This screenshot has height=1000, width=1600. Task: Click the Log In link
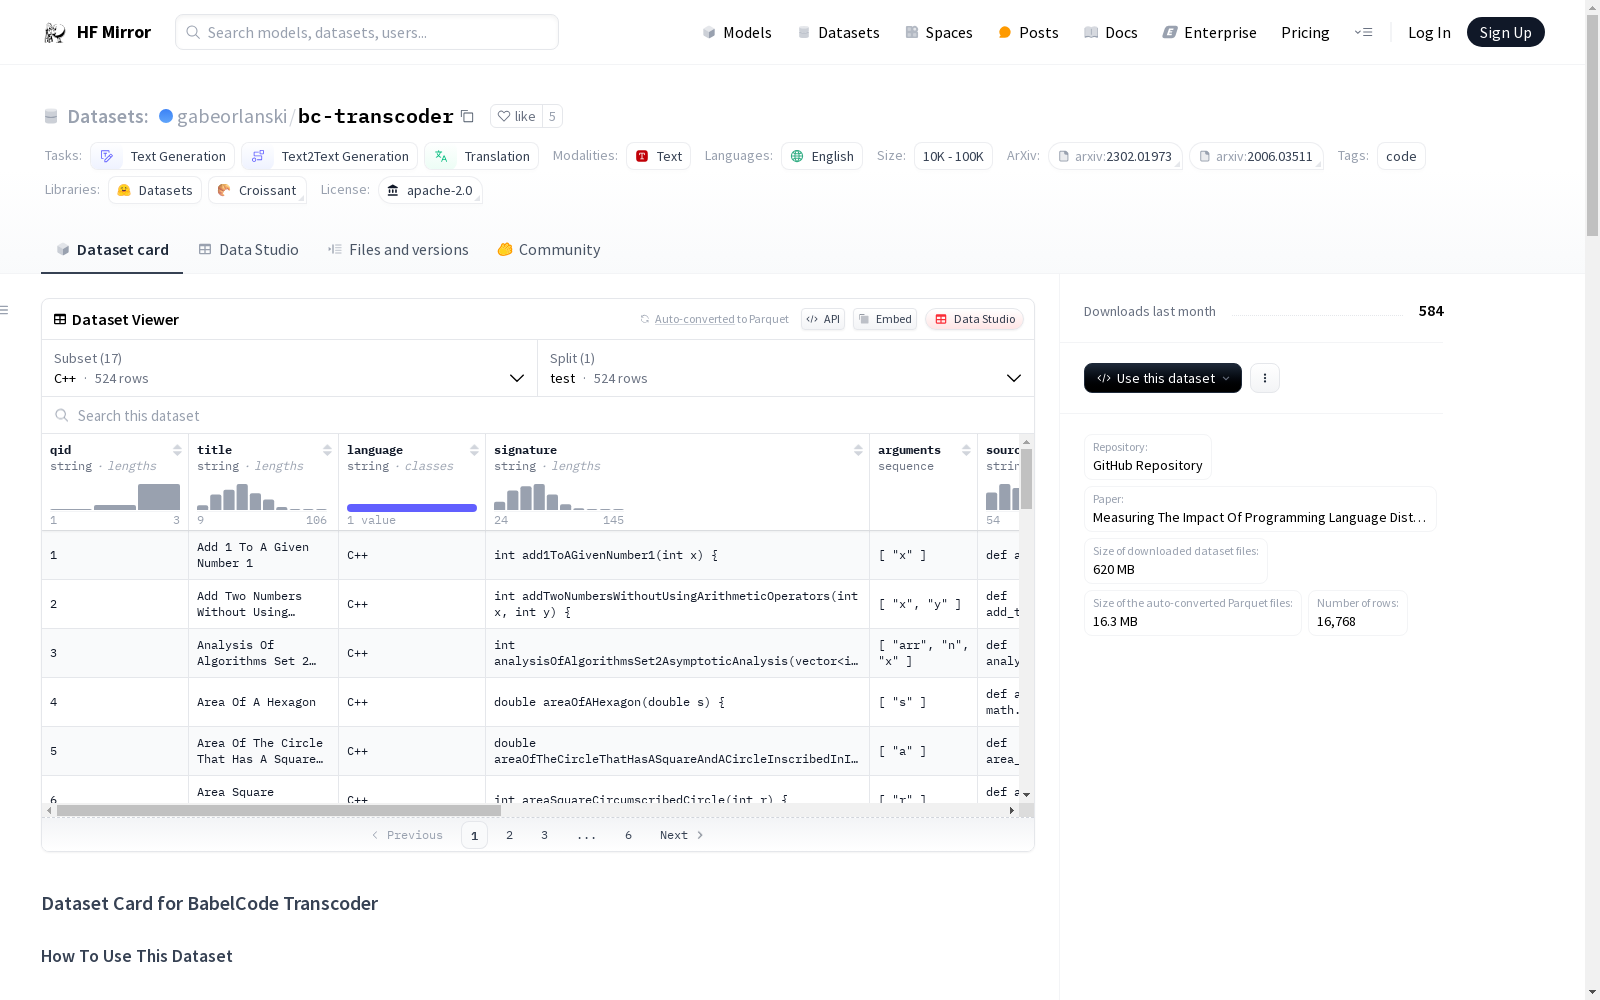click(x=1429, y=32)
